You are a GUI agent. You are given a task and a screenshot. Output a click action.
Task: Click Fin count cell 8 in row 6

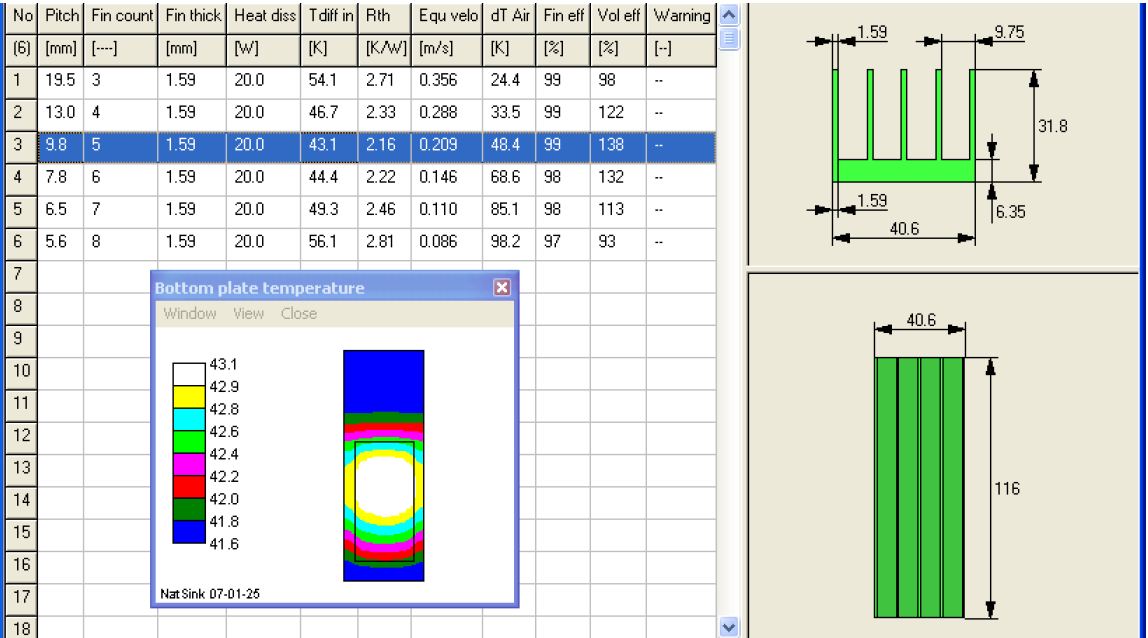click(x=121, y=242)
